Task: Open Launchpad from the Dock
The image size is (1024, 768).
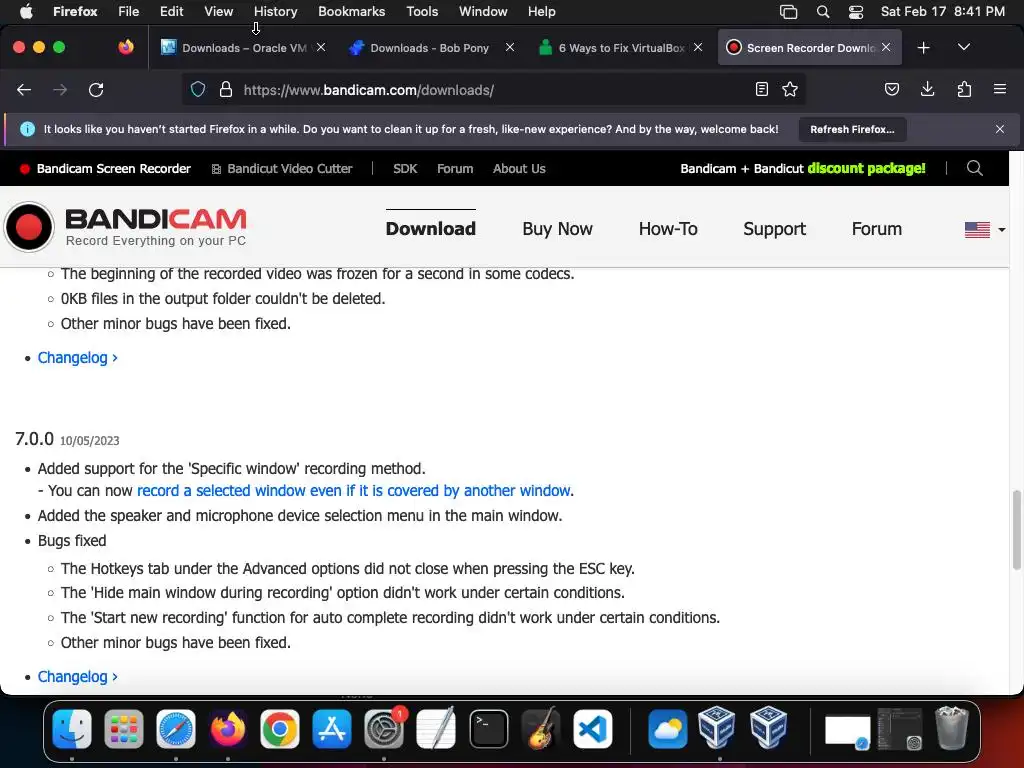Action: [123, 729]
